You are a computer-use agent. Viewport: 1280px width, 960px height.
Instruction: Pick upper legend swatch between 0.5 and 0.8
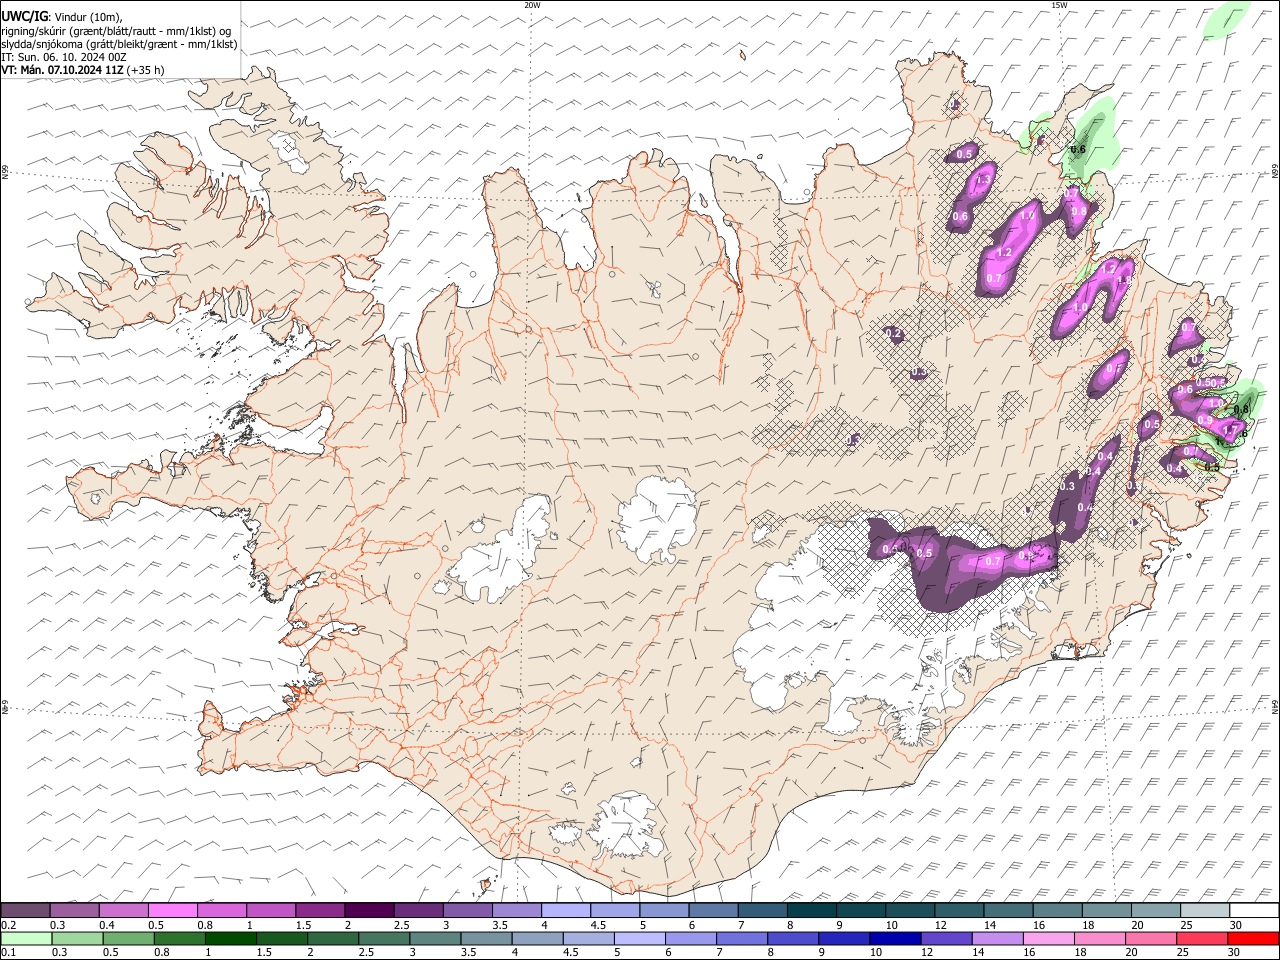click(172, 910)
